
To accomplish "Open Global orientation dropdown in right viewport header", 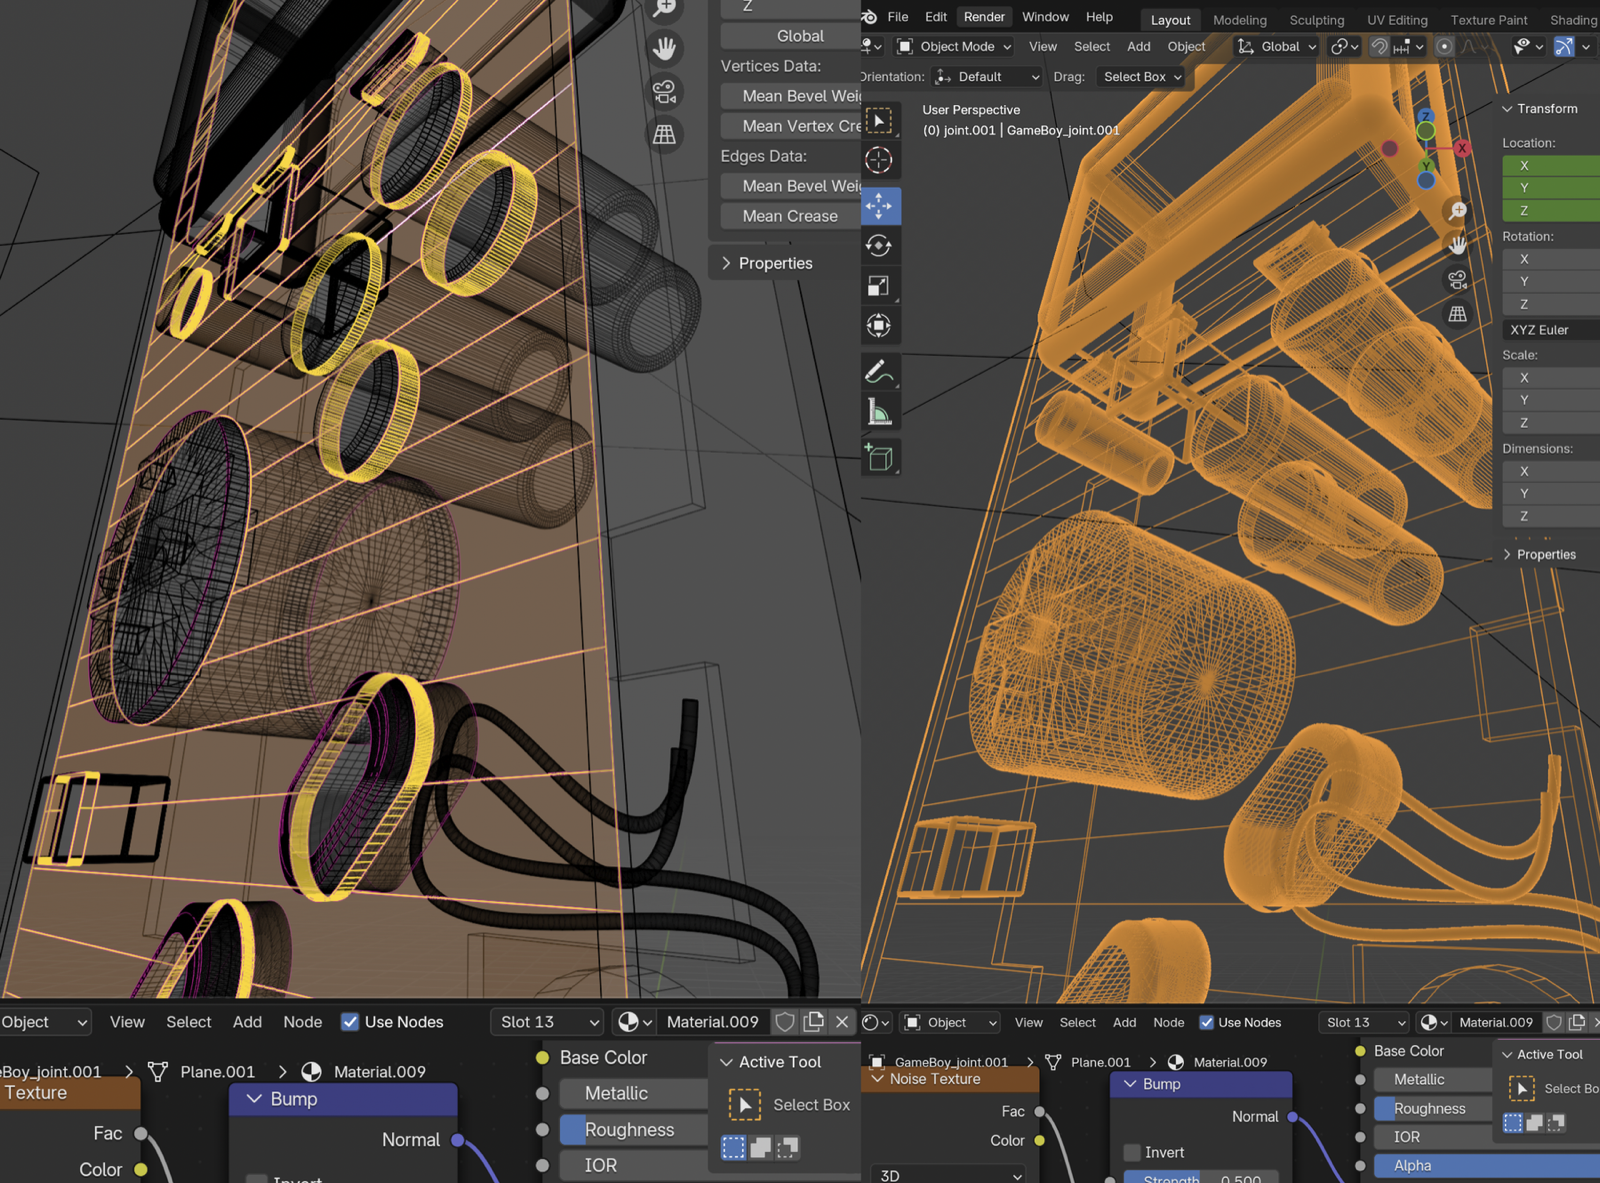I will click(1277, 47).
